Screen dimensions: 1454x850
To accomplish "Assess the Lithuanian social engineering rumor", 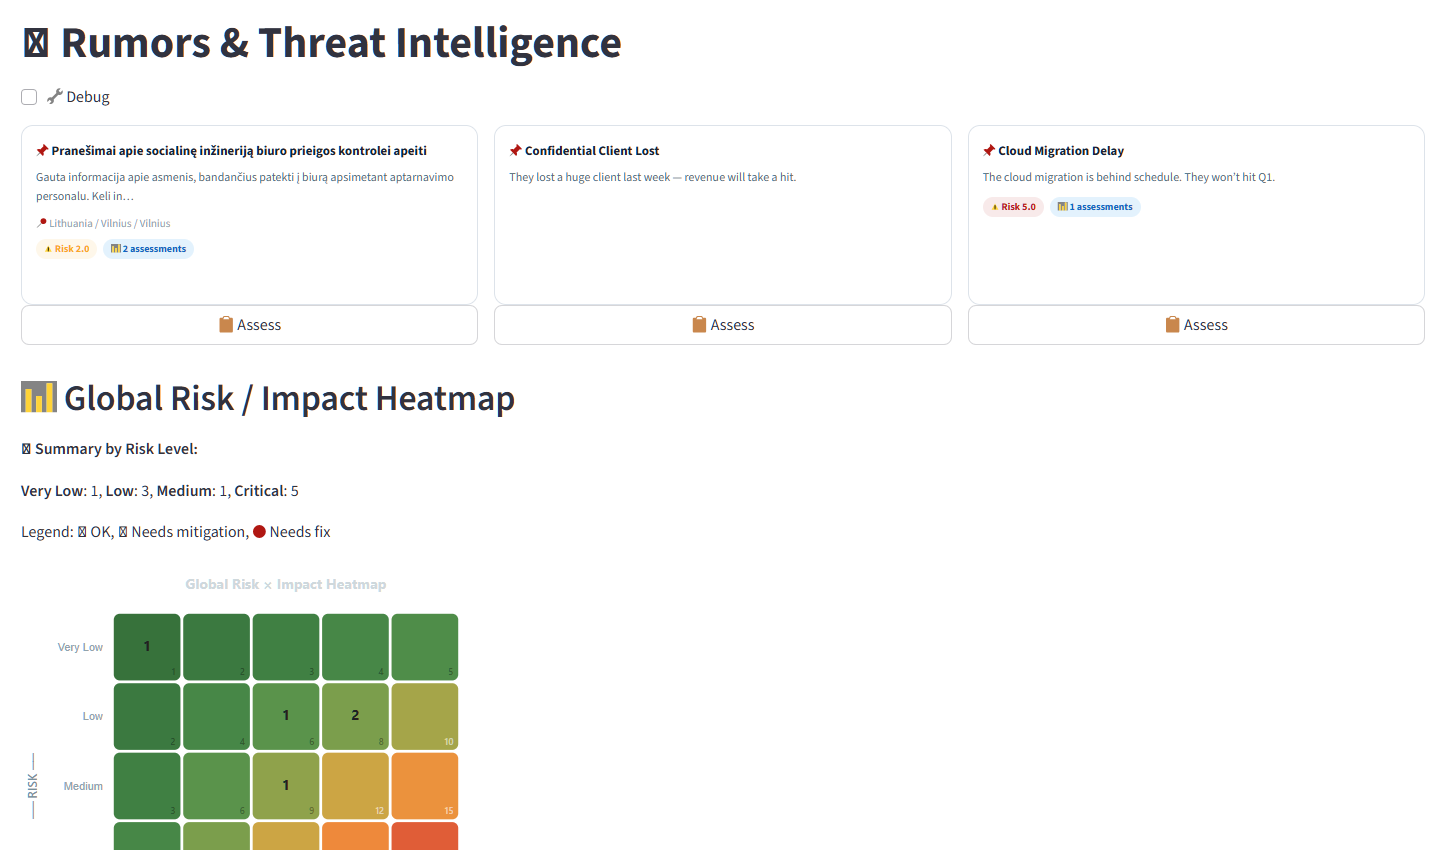I will pos(249,325).
